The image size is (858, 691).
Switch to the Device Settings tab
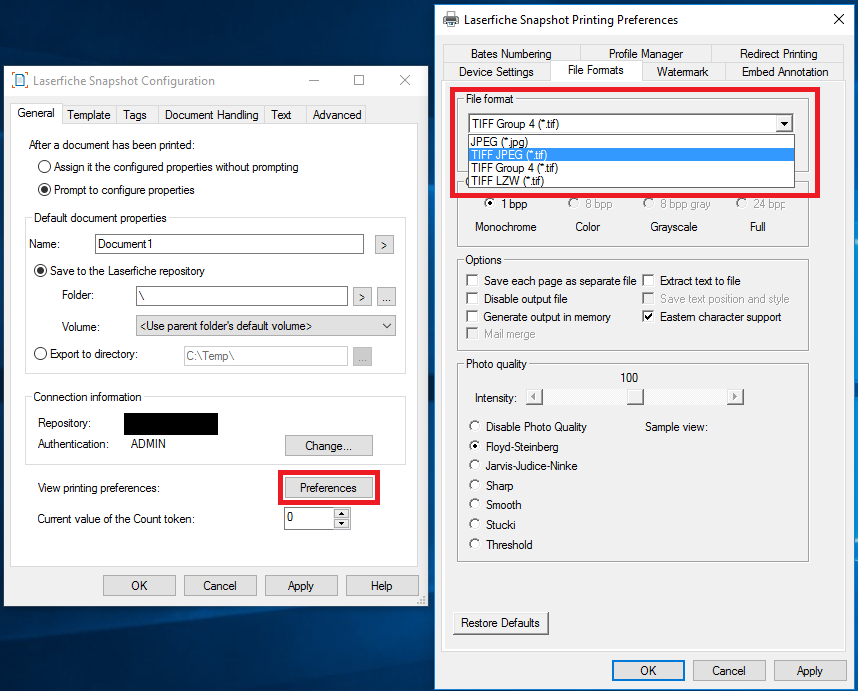point(496,72)
